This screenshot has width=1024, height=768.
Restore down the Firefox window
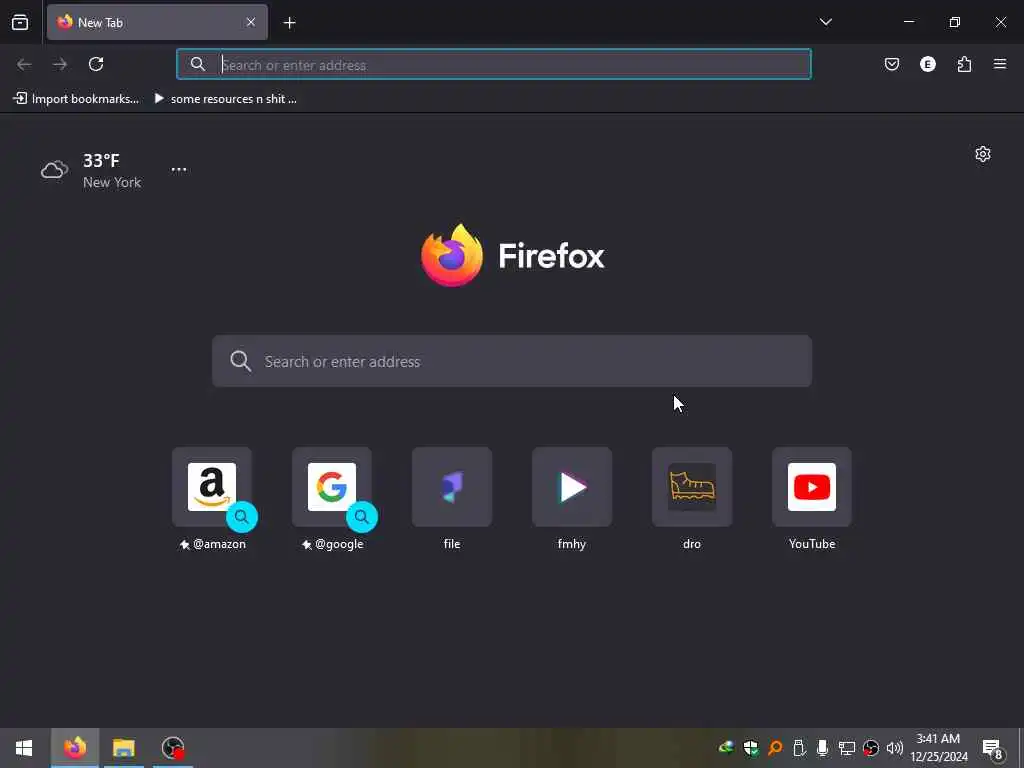955,22
